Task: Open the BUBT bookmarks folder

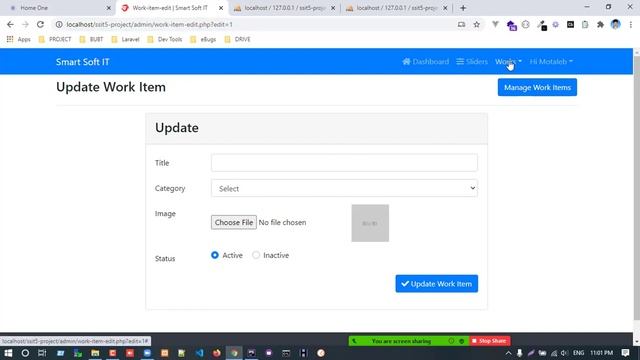Action: (x=91, y=39)
